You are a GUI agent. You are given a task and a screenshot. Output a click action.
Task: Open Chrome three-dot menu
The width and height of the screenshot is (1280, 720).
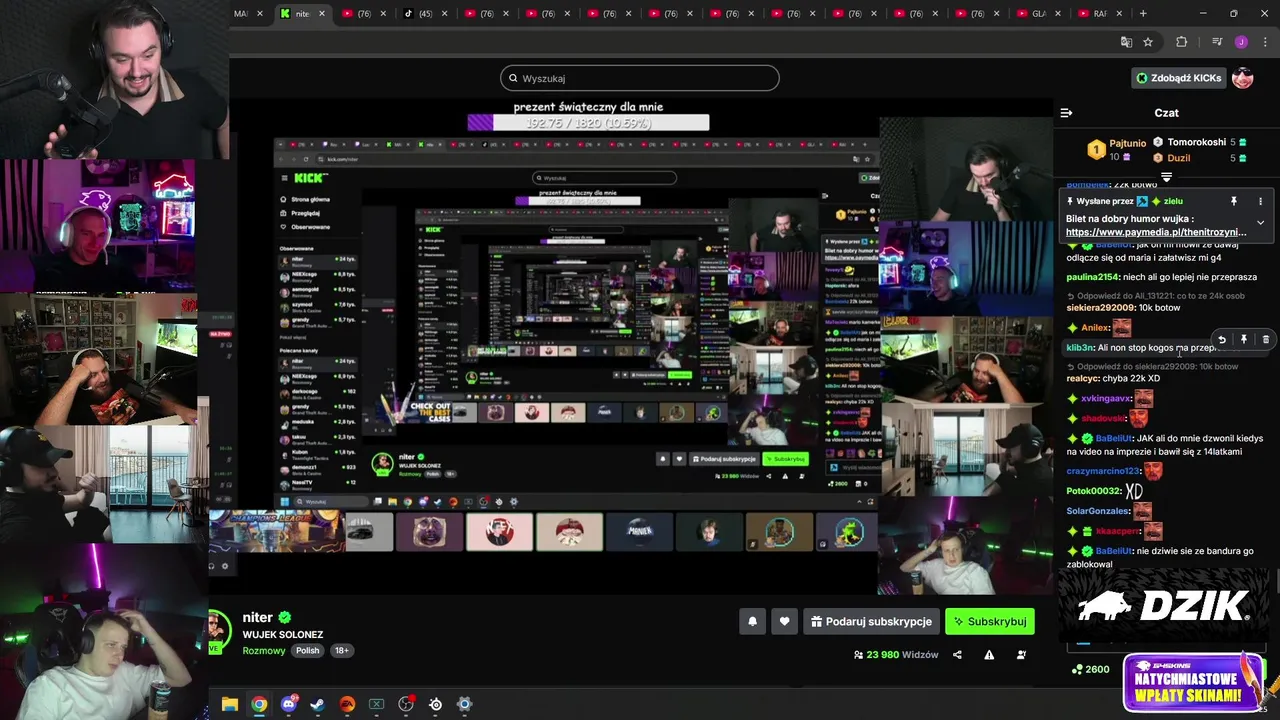coord(1265,42)
